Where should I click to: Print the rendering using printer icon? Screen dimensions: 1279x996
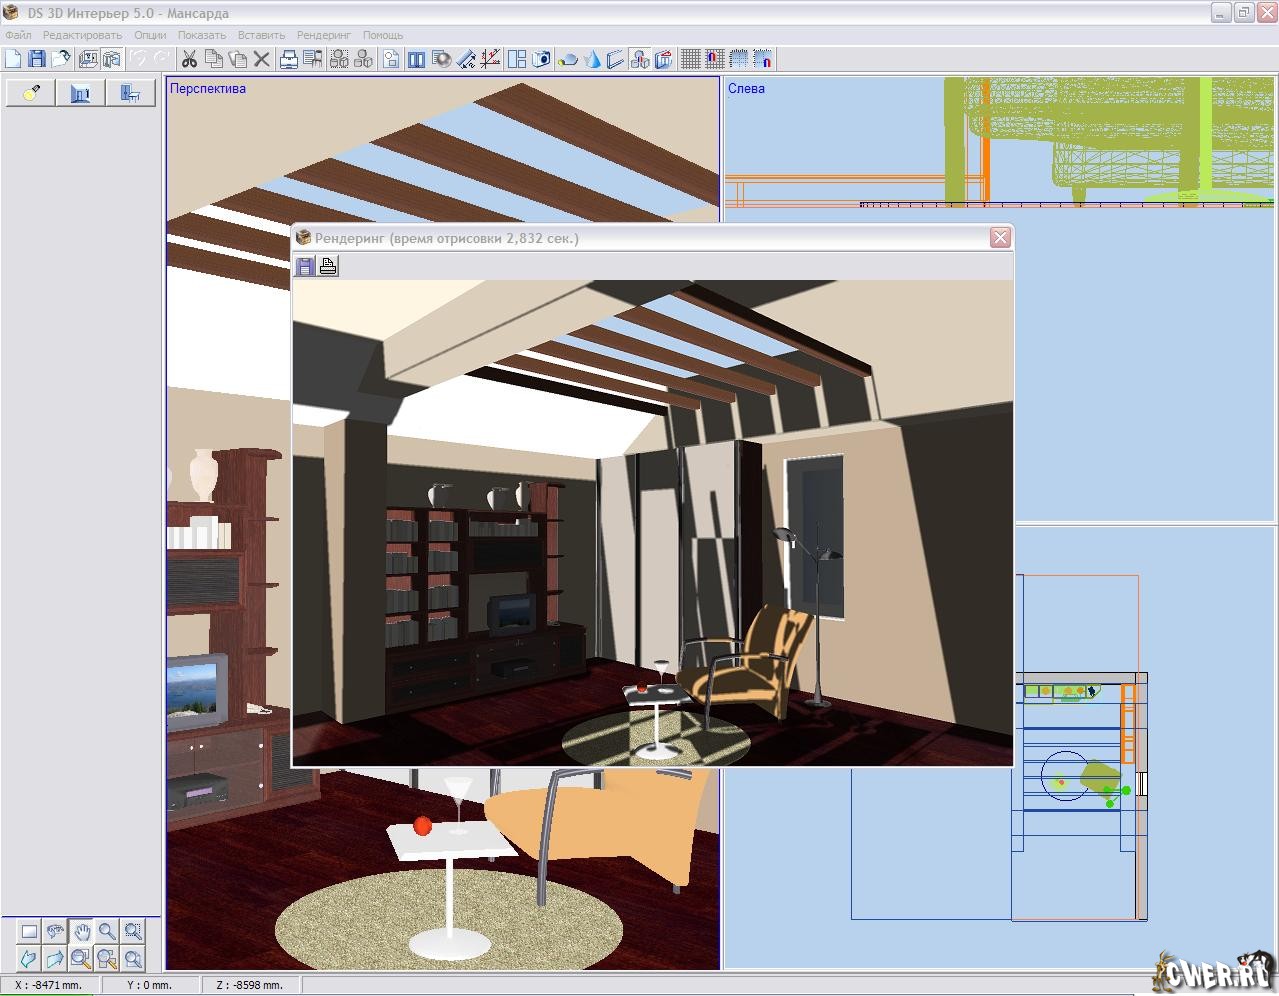[x=328, y=265]
